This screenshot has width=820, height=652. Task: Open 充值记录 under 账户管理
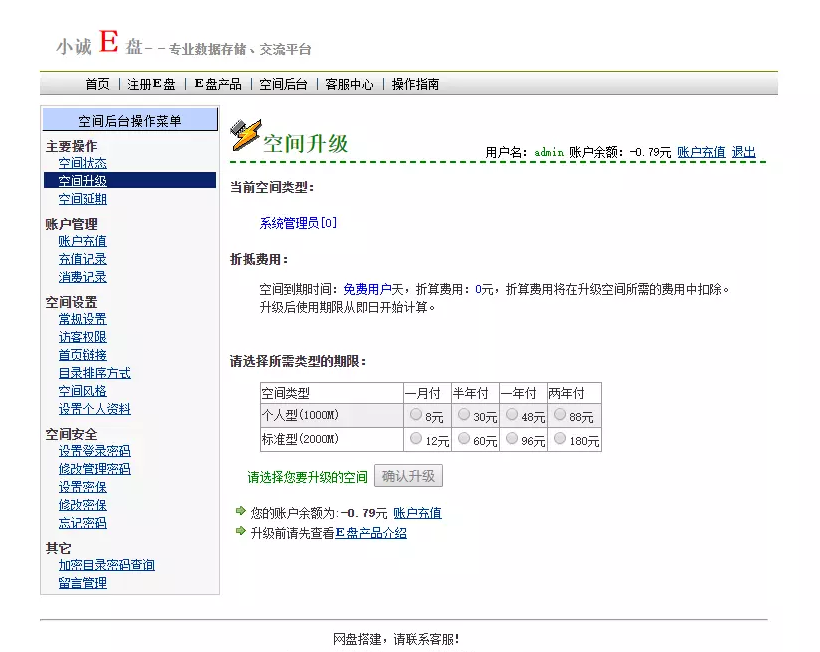(82, 258)
